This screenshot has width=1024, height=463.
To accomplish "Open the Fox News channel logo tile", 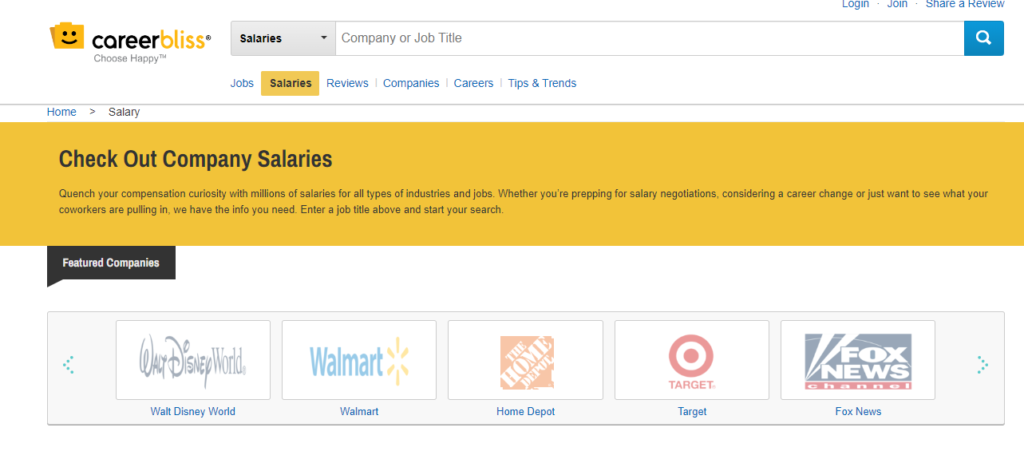I will click(857, 360).
